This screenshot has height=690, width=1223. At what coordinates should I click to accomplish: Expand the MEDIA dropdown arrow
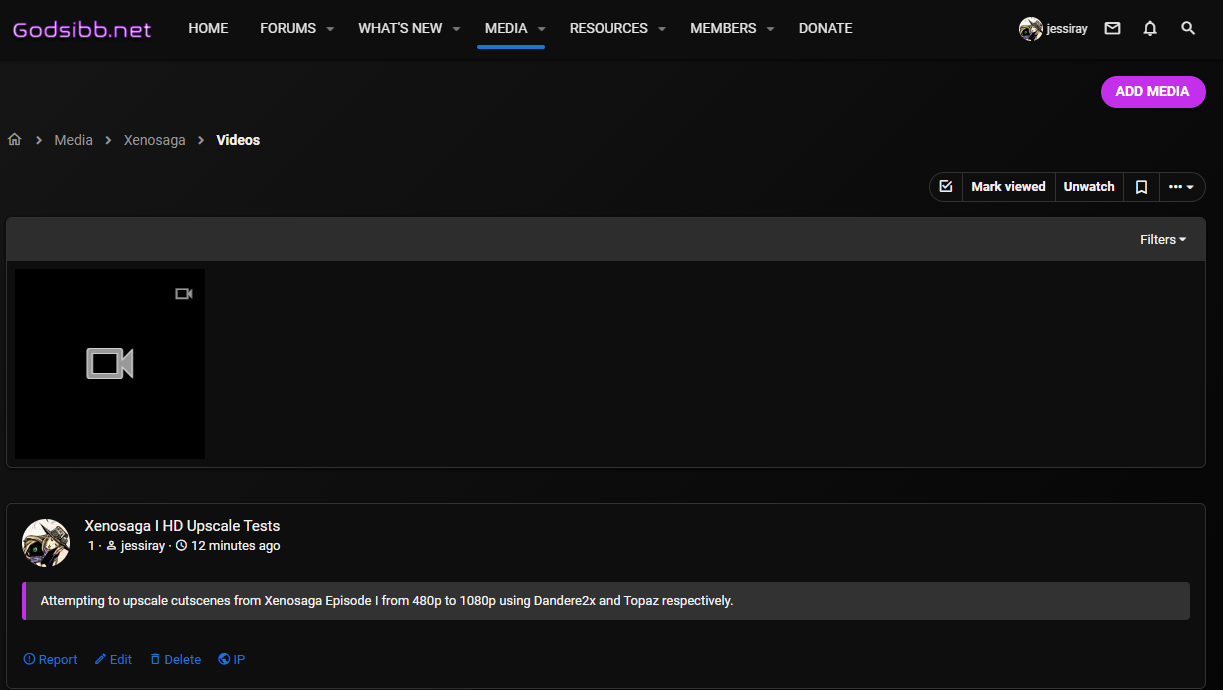(541, 29)
